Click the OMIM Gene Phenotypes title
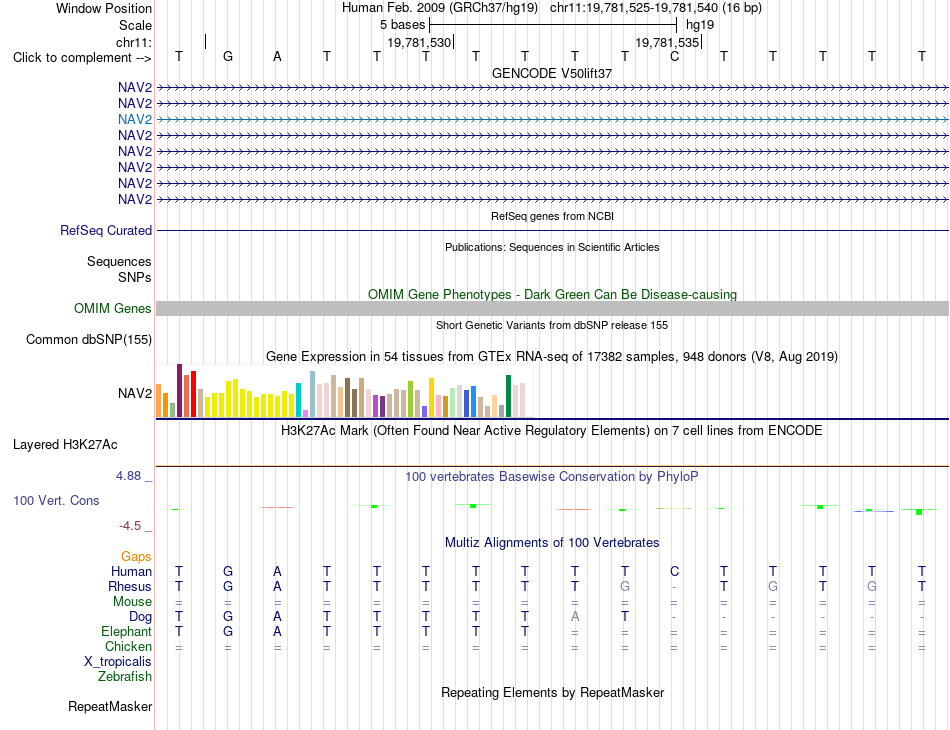The width and height of the screenshot is (950, 730). pos(553,294)
